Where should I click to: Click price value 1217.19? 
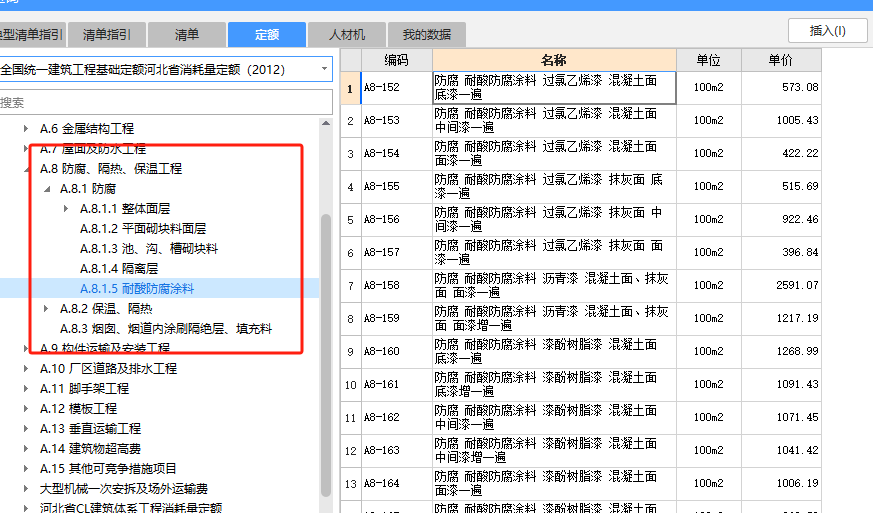797,319
